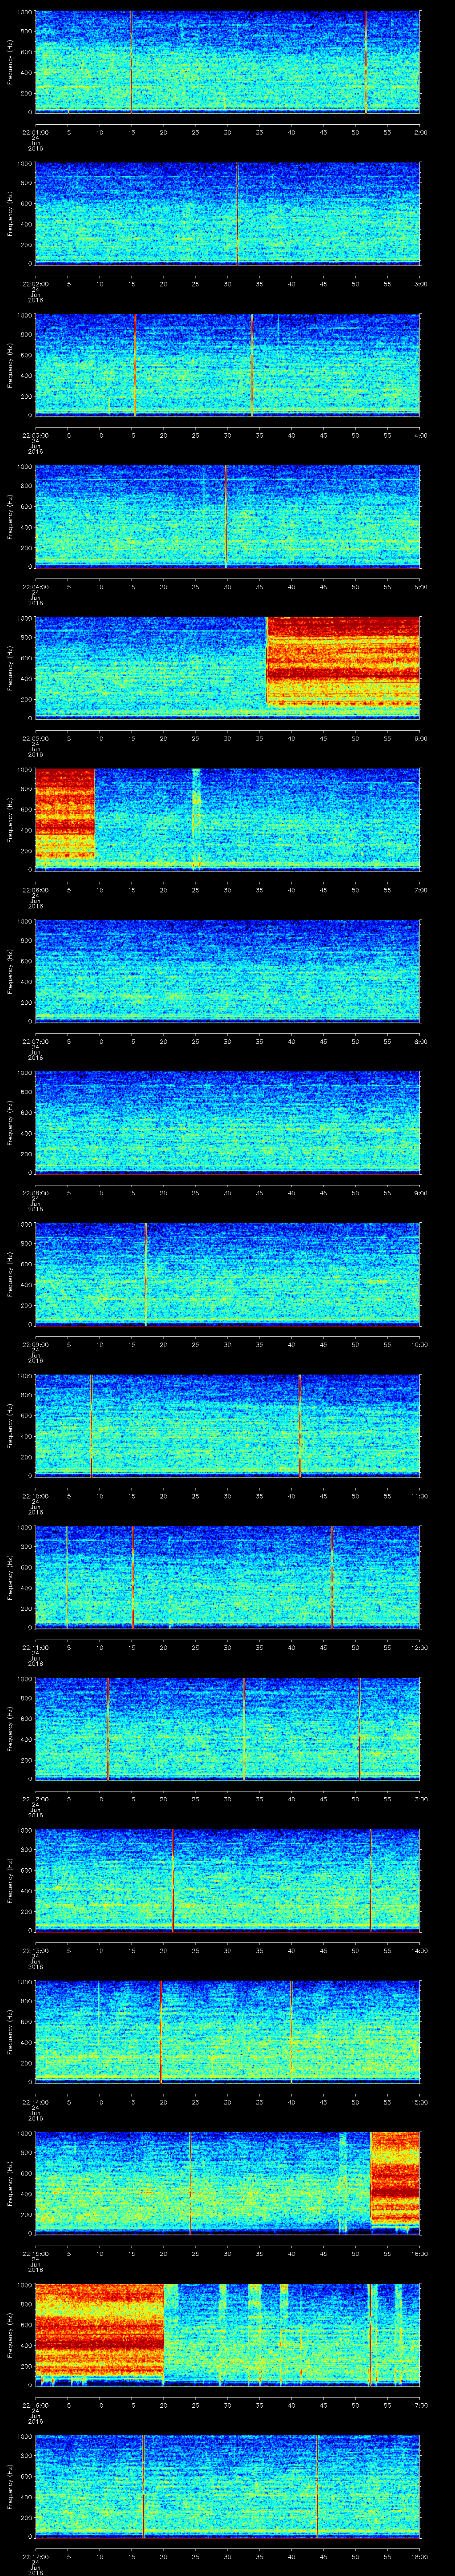The height and width of the screenshot is (2576, 455).
Task: Click the 22:16:00 start time label
Action: 35,2405
